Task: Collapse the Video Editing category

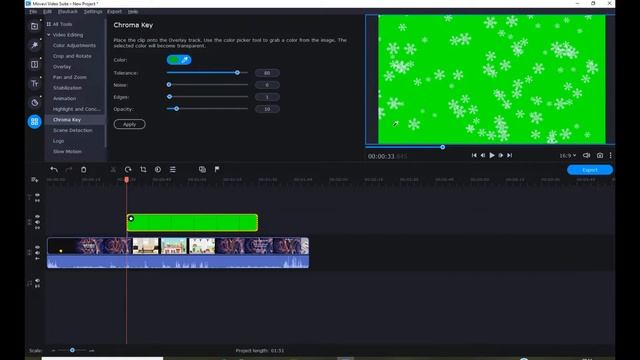Action: coord(49,35)
